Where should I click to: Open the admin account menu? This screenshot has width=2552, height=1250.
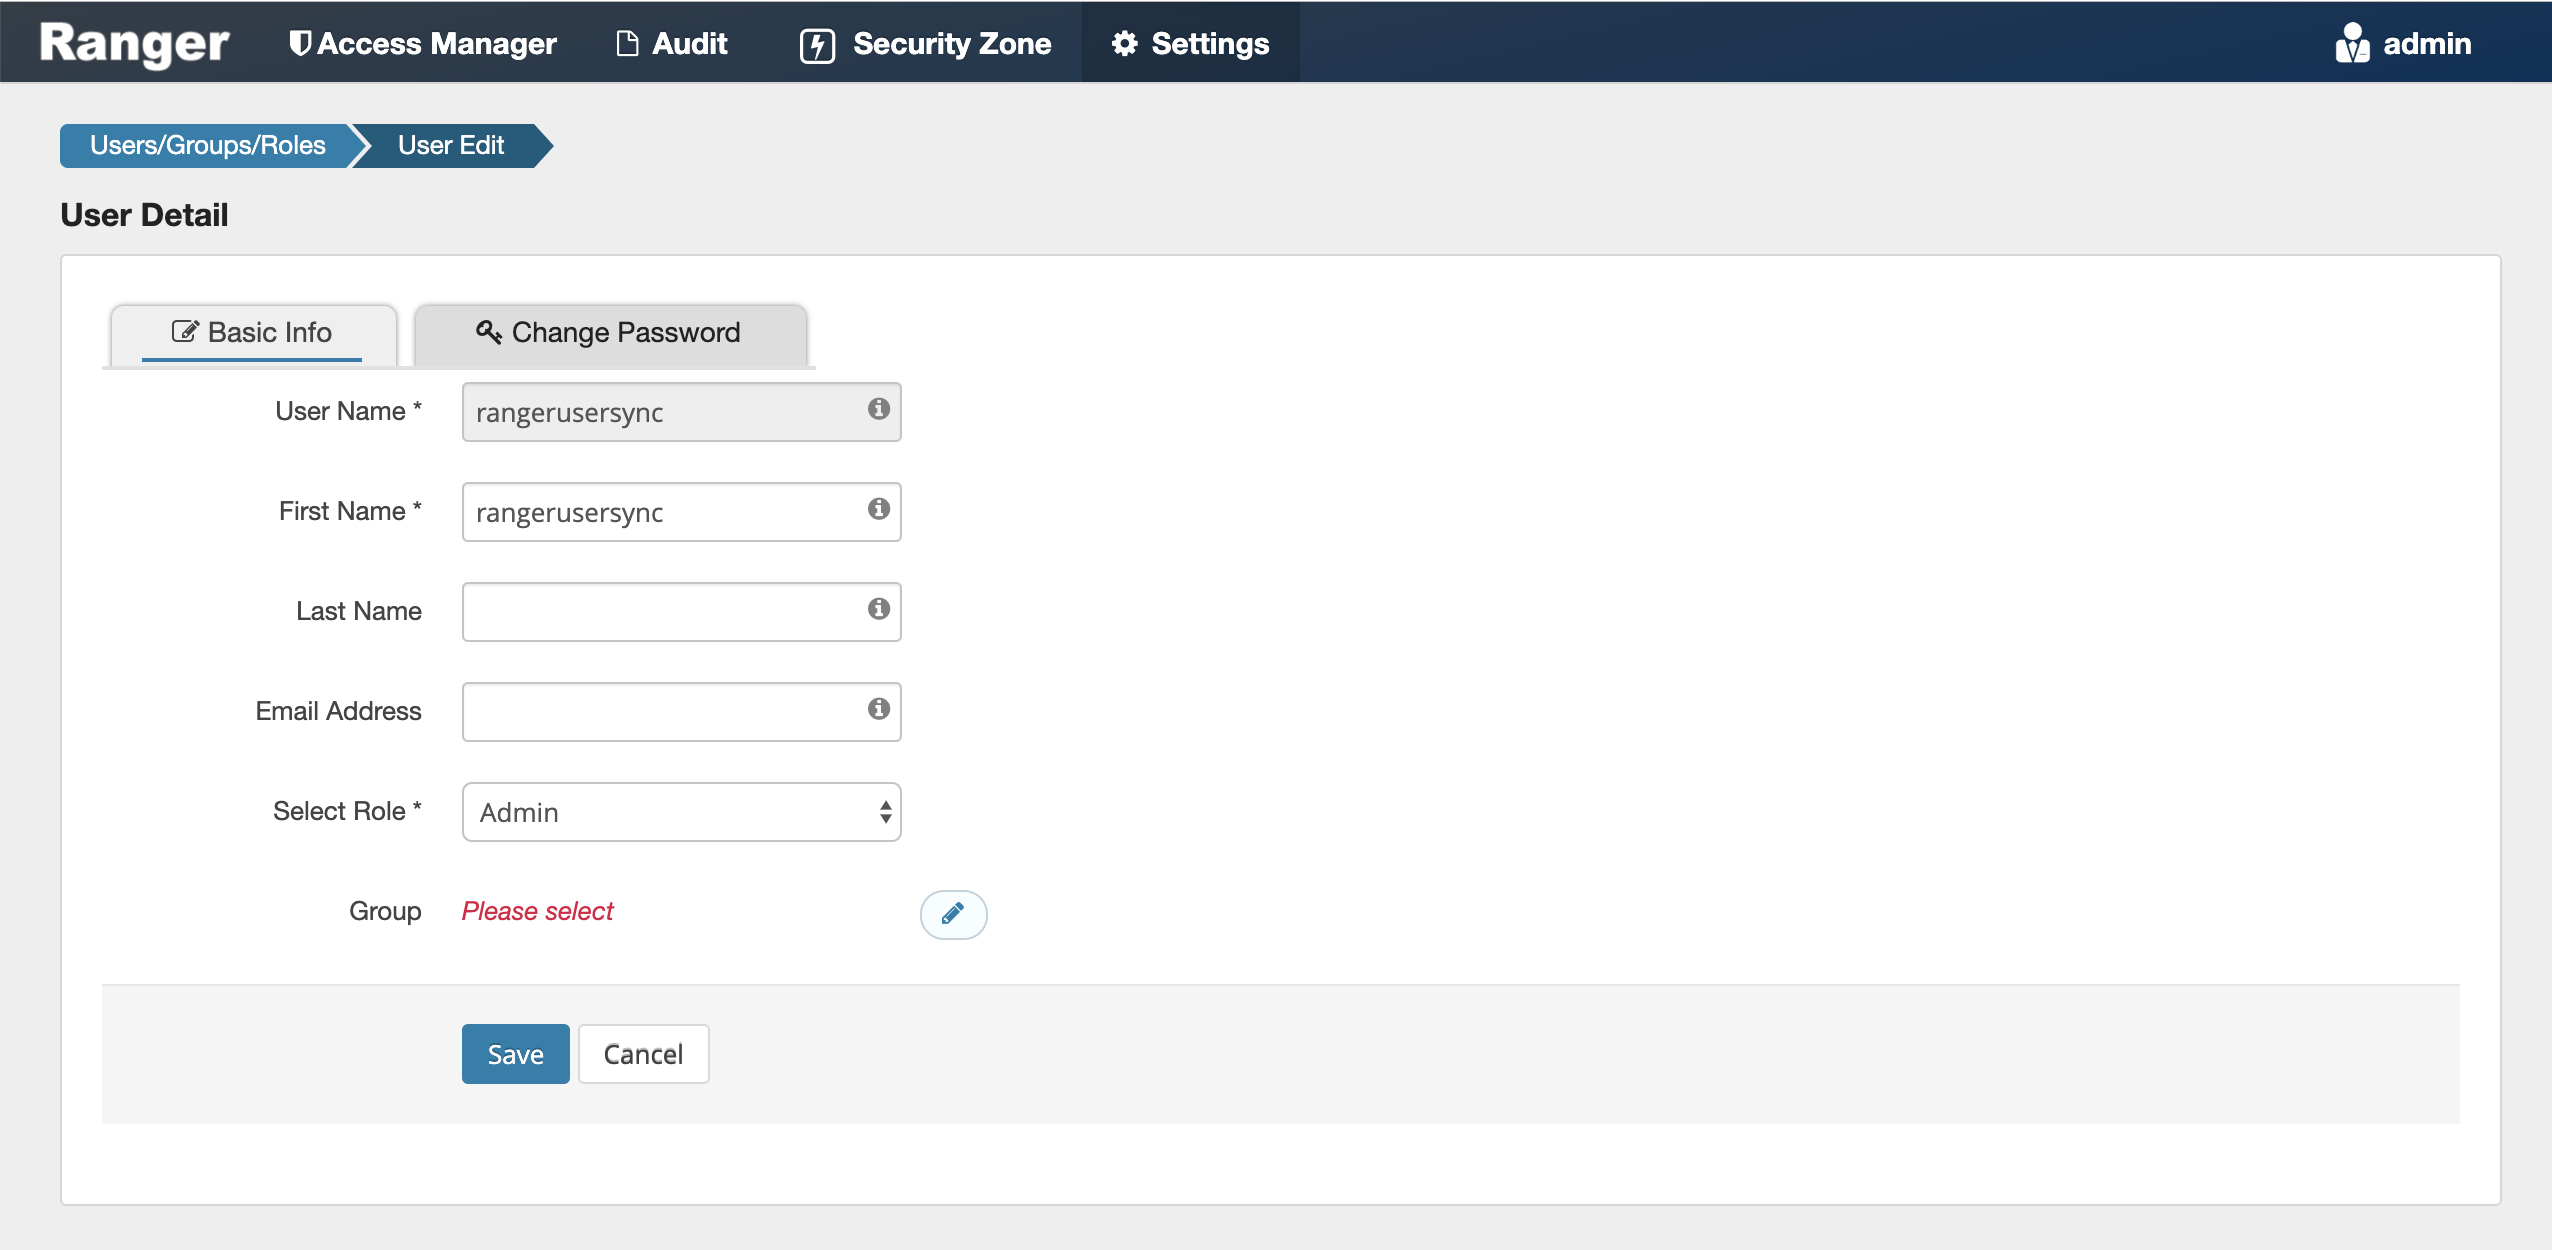[x=2426, y=43]
